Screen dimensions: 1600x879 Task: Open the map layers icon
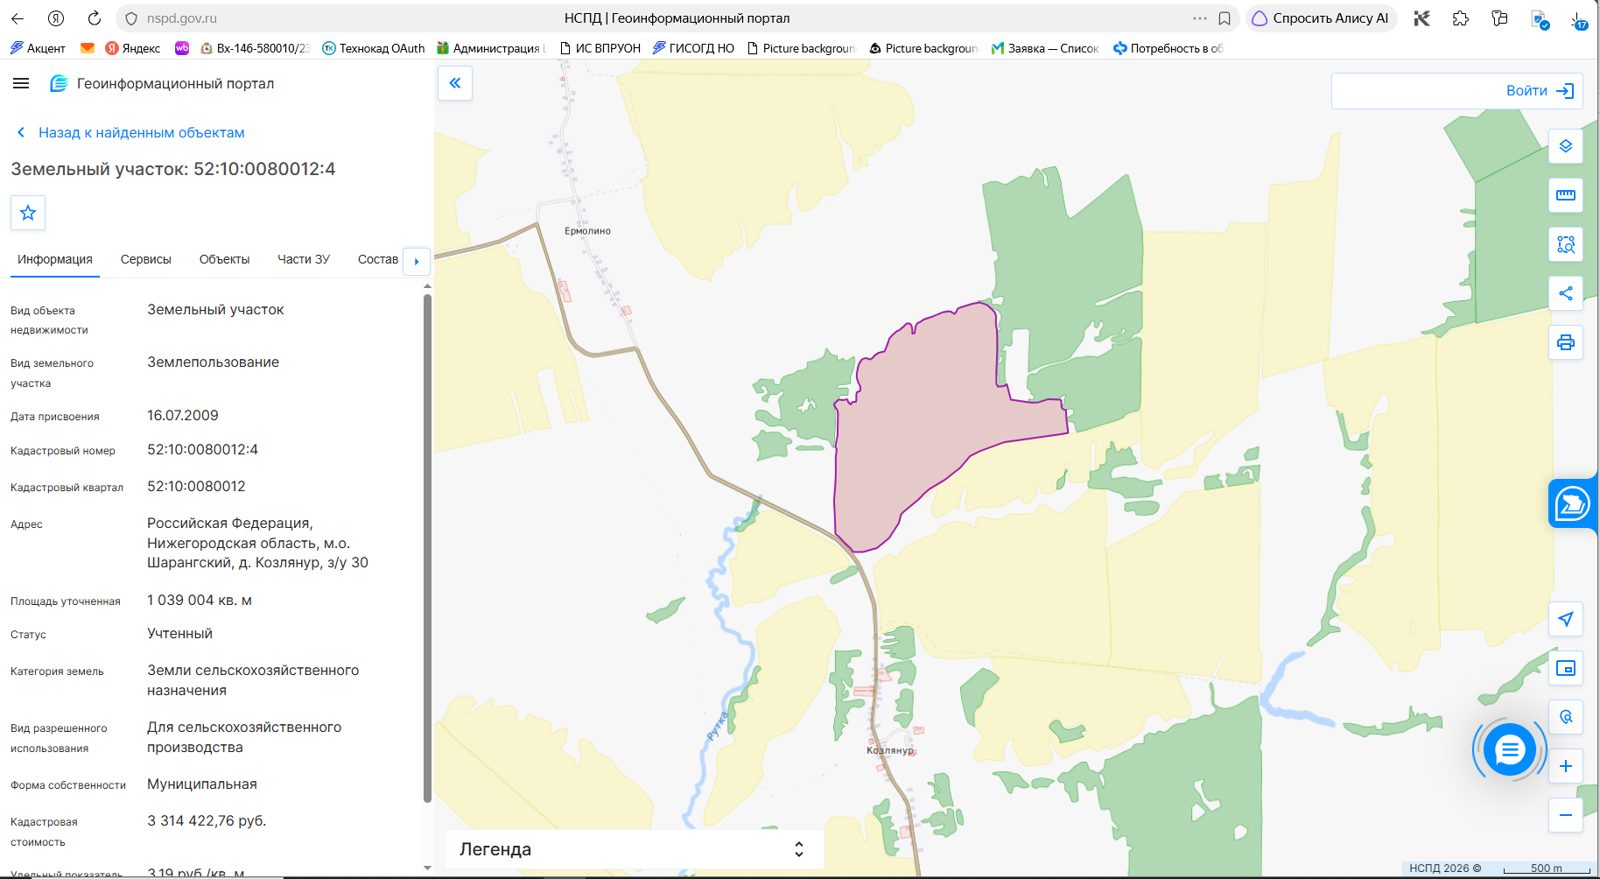coord(1565,146)
